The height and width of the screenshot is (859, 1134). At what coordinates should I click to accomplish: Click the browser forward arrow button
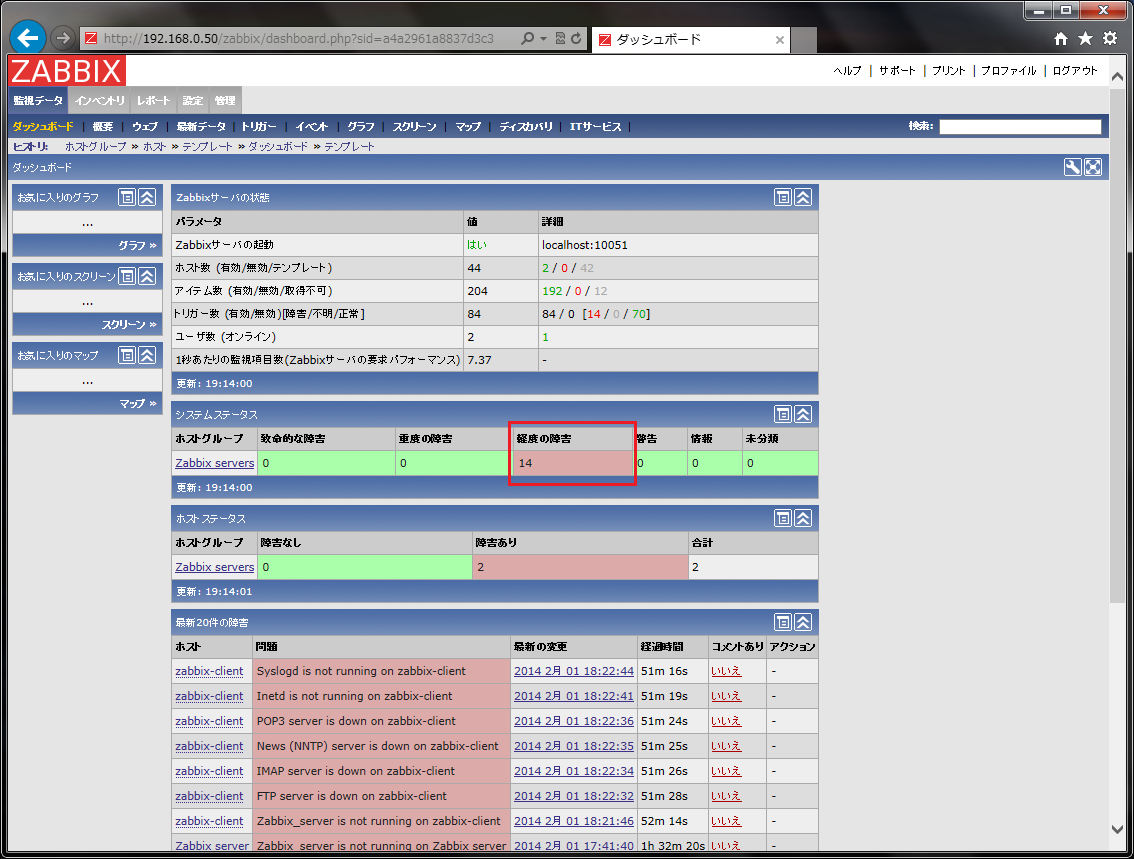point(63,38)
